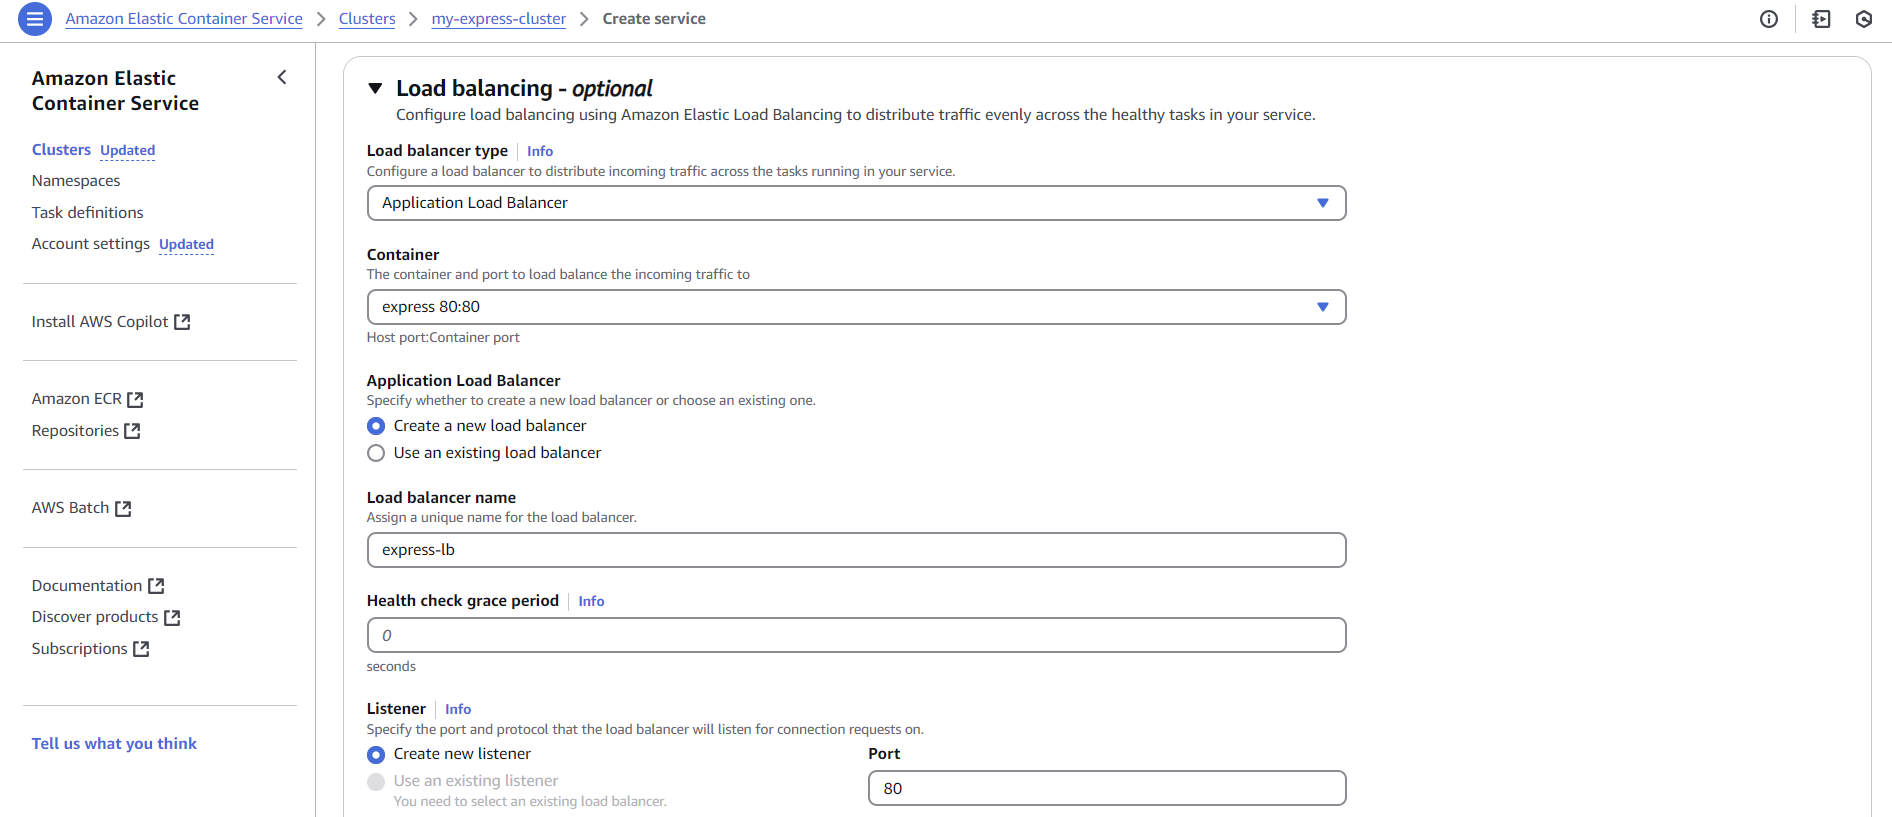Open the my-express-cluster breadcrumb link
Image resolution: width=1892 pixels, height=817 pixels.
coord(498,19)
